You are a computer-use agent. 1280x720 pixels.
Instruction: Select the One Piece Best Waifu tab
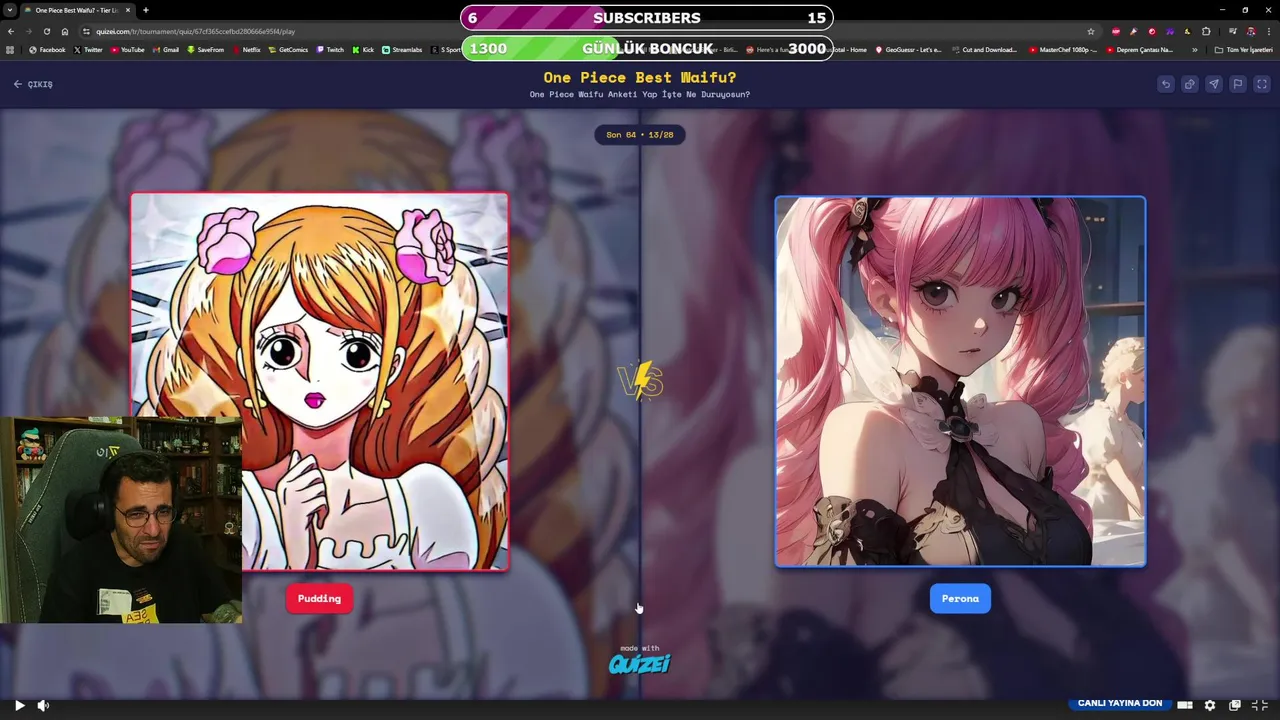[x=76, y=10]
